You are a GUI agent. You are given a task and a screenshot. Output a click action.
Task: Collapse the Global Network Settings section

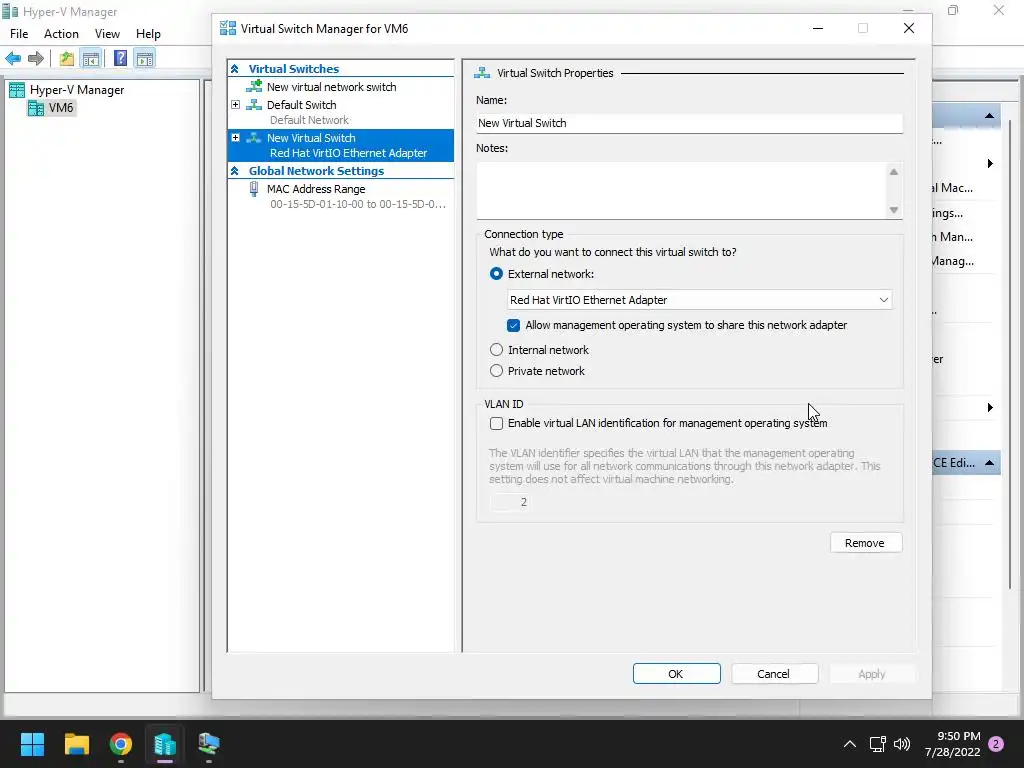[x=235, y=171]
